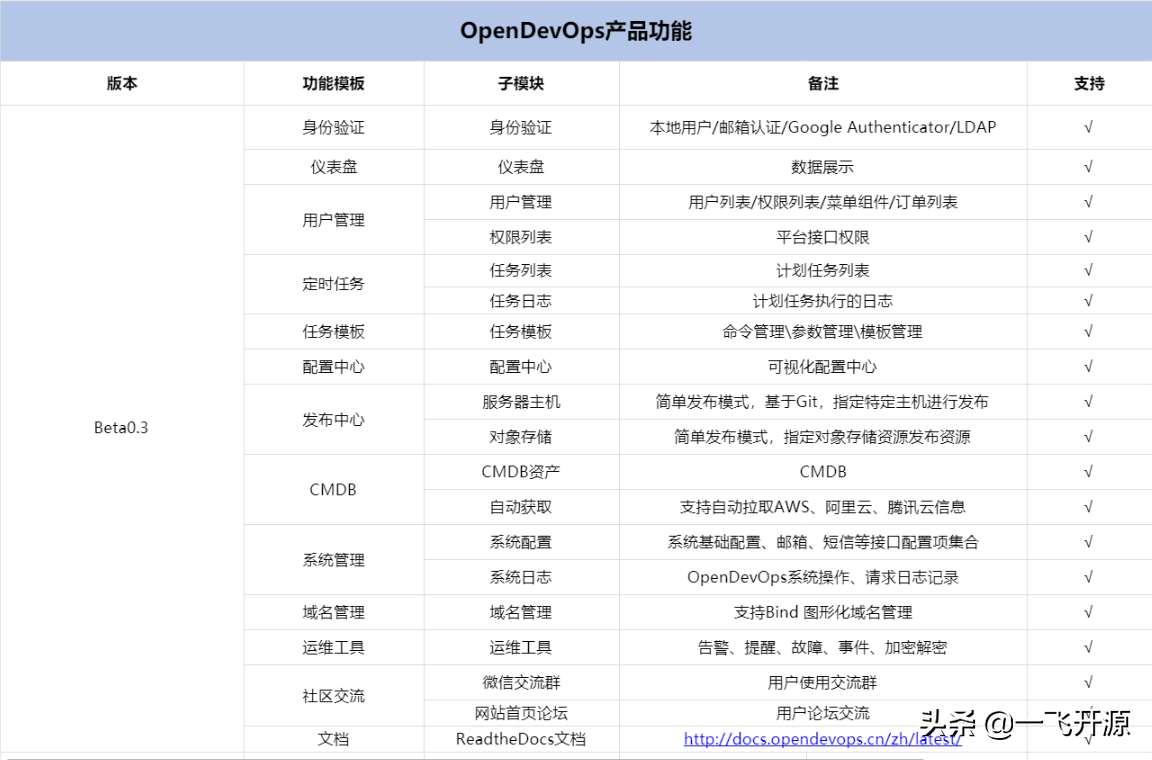Image resolution: width=1152 pixels, height=760 pixels.
Task: Click the 权限列表 sub-module cell
Action: (521, 237)
